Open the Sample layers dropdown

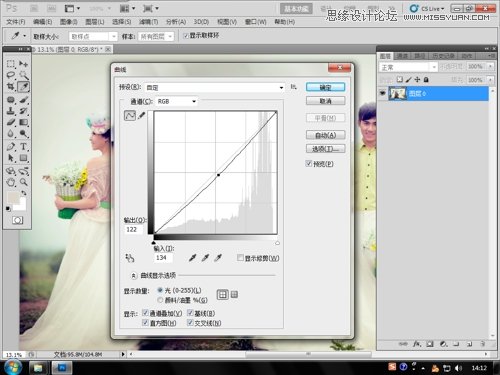[156, 36]
